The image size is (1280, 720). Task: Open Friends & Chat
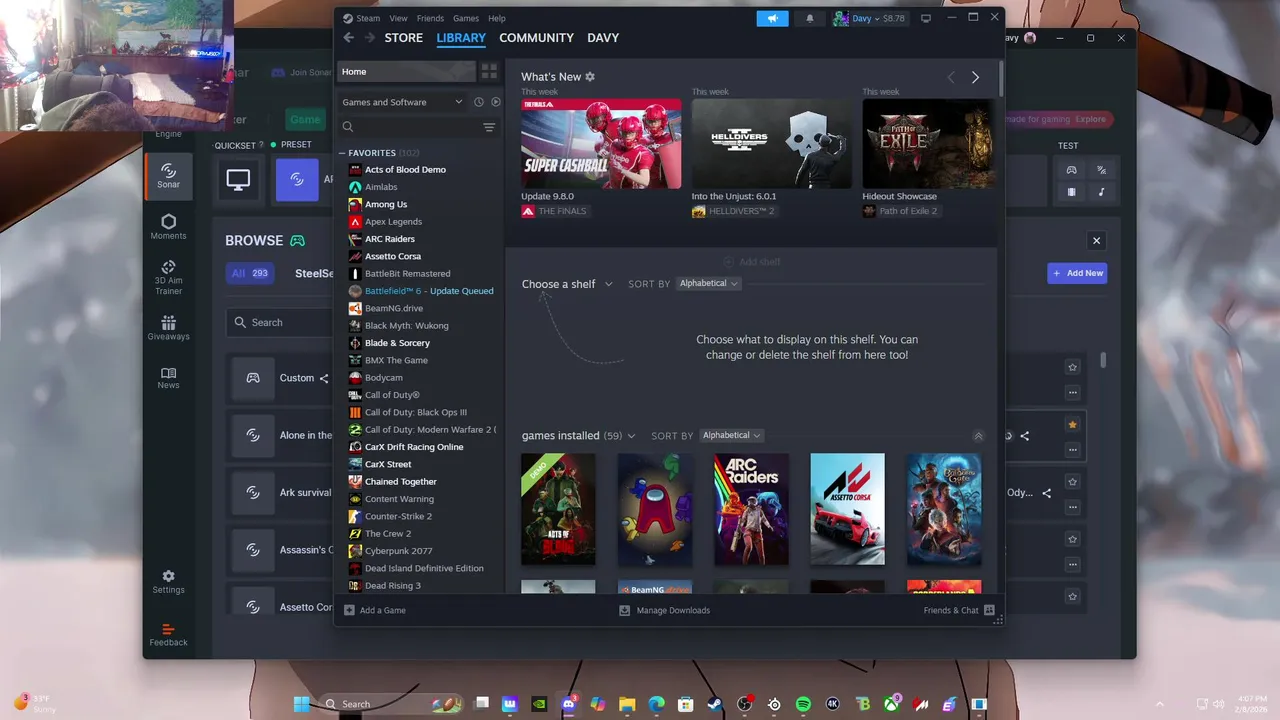click(x=958, y=610)
